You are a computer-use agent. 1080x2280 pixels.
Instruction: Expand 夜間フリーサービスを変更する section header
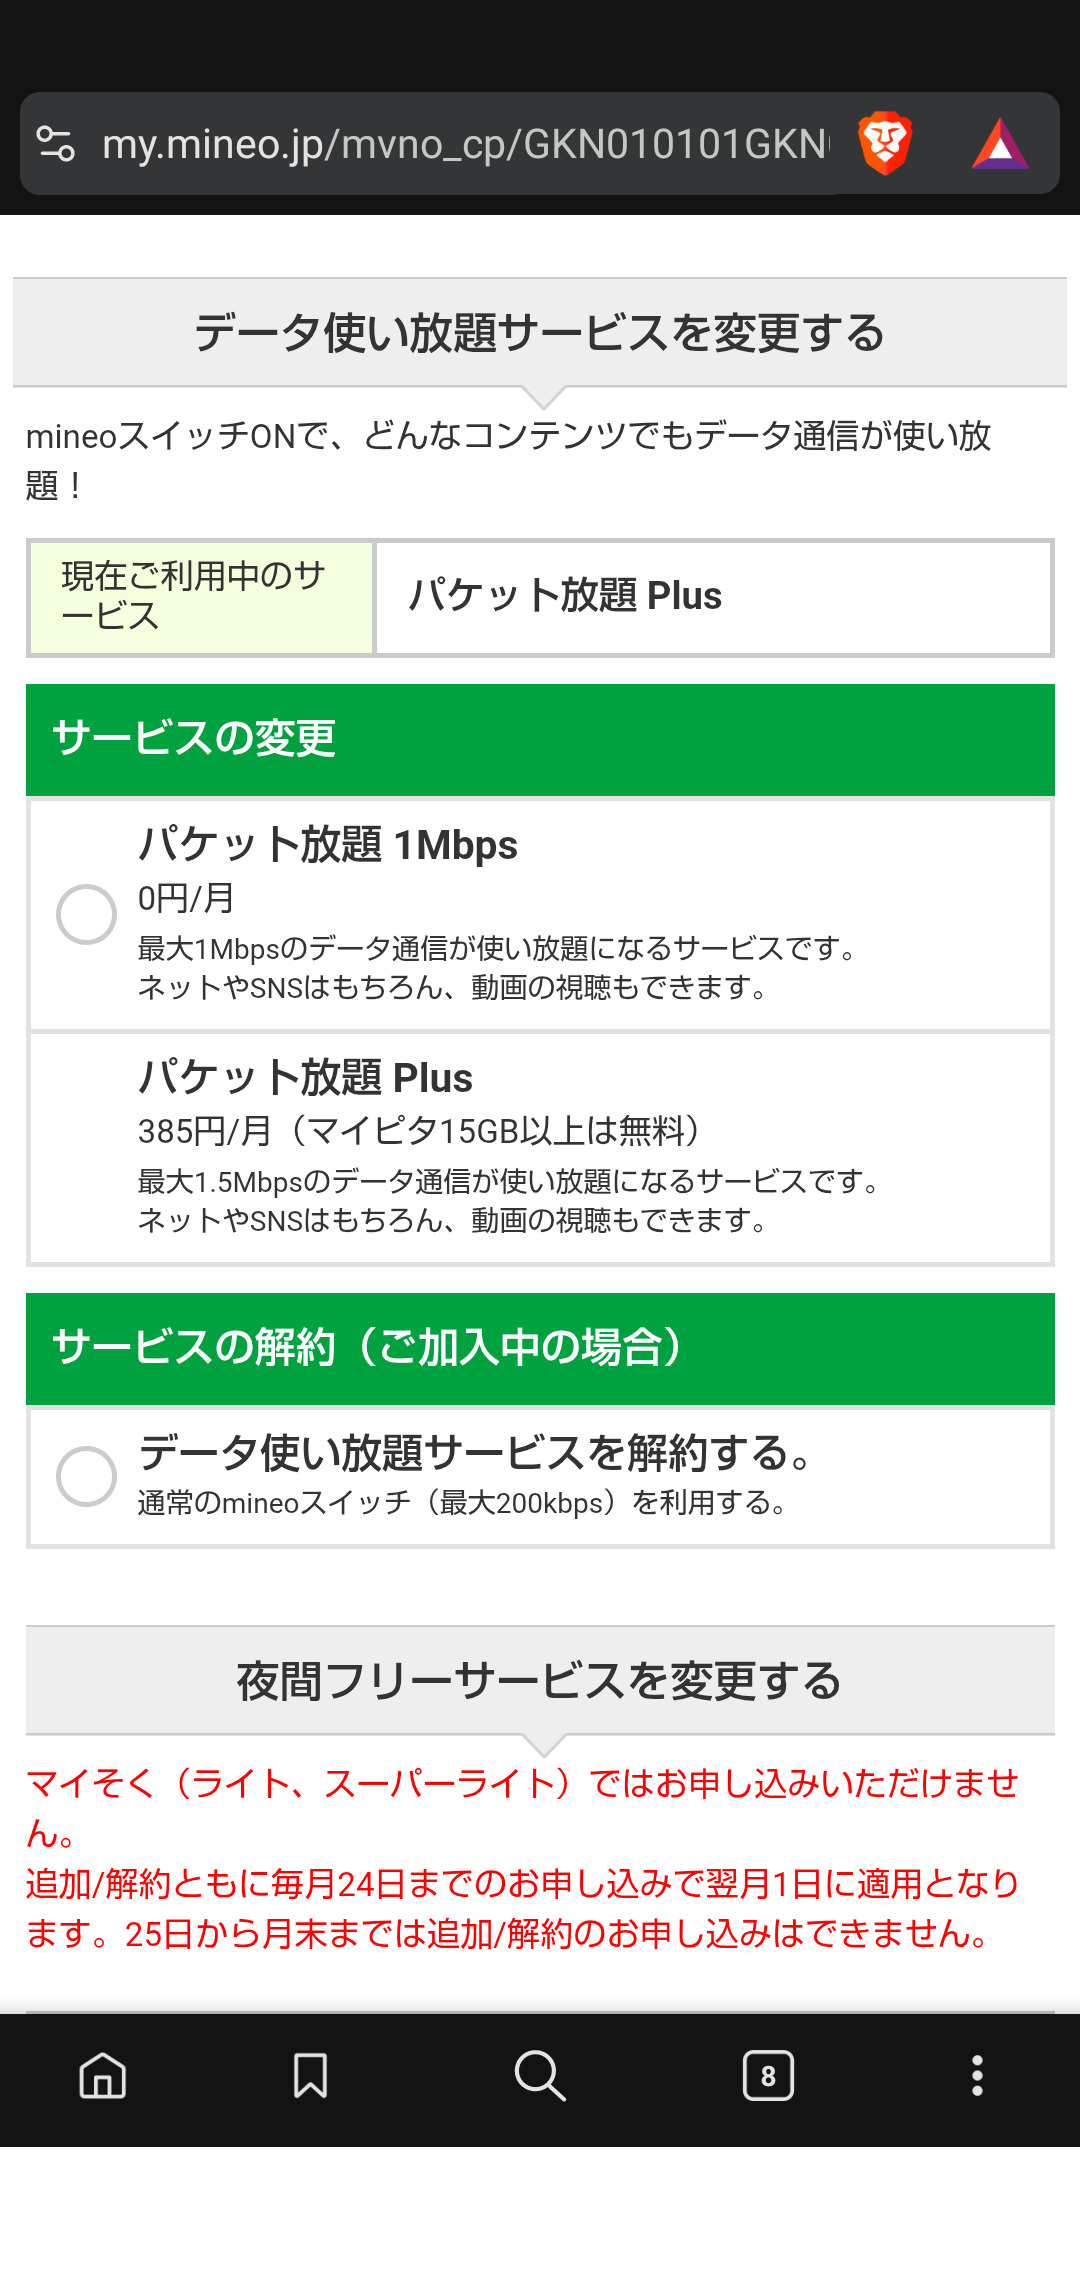tap(540, 1681)
